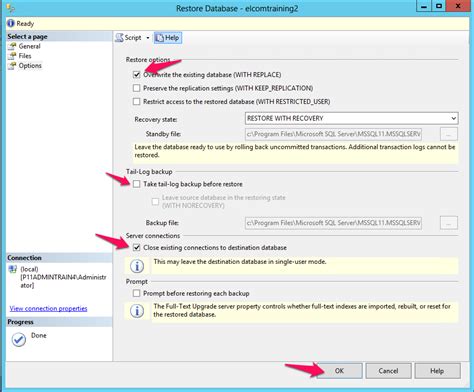Click the Full-Text Upgrade information text
The width and height of the screenshot is (474, 392).
[x=302, y=310]
